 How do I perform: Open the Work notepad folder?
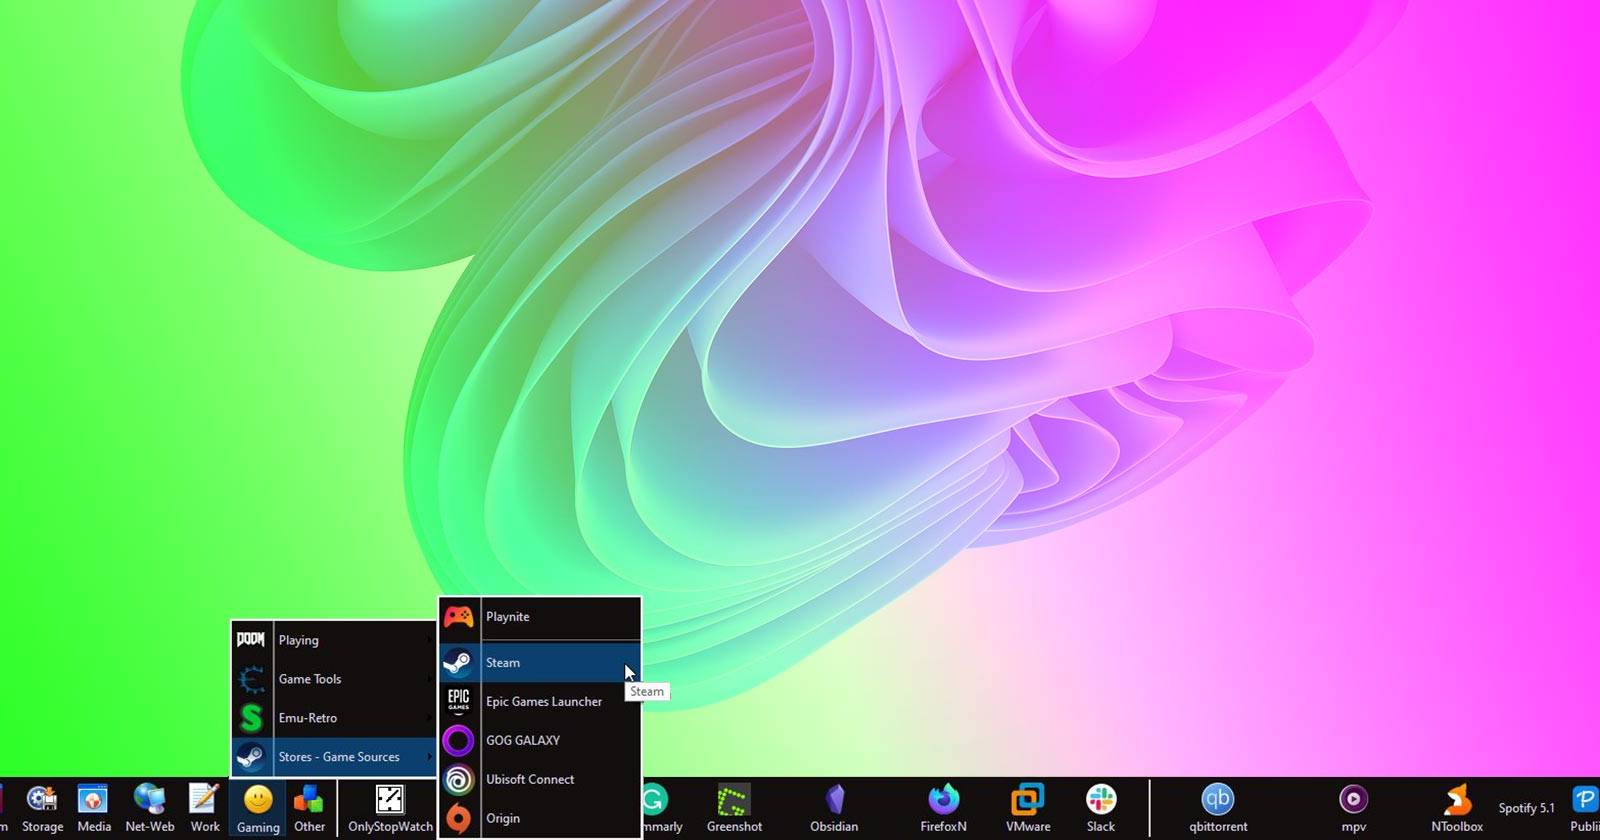205,809
